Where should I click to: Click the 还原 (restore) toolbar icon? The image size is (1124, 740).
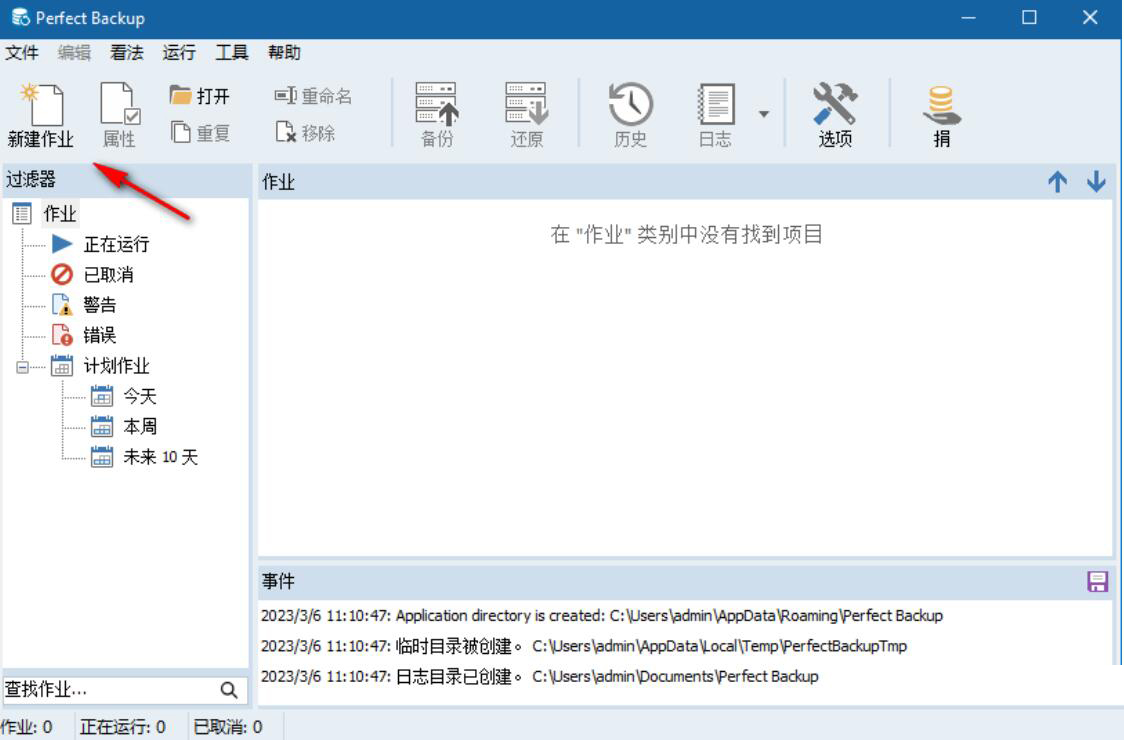click(x=527, y=115)
